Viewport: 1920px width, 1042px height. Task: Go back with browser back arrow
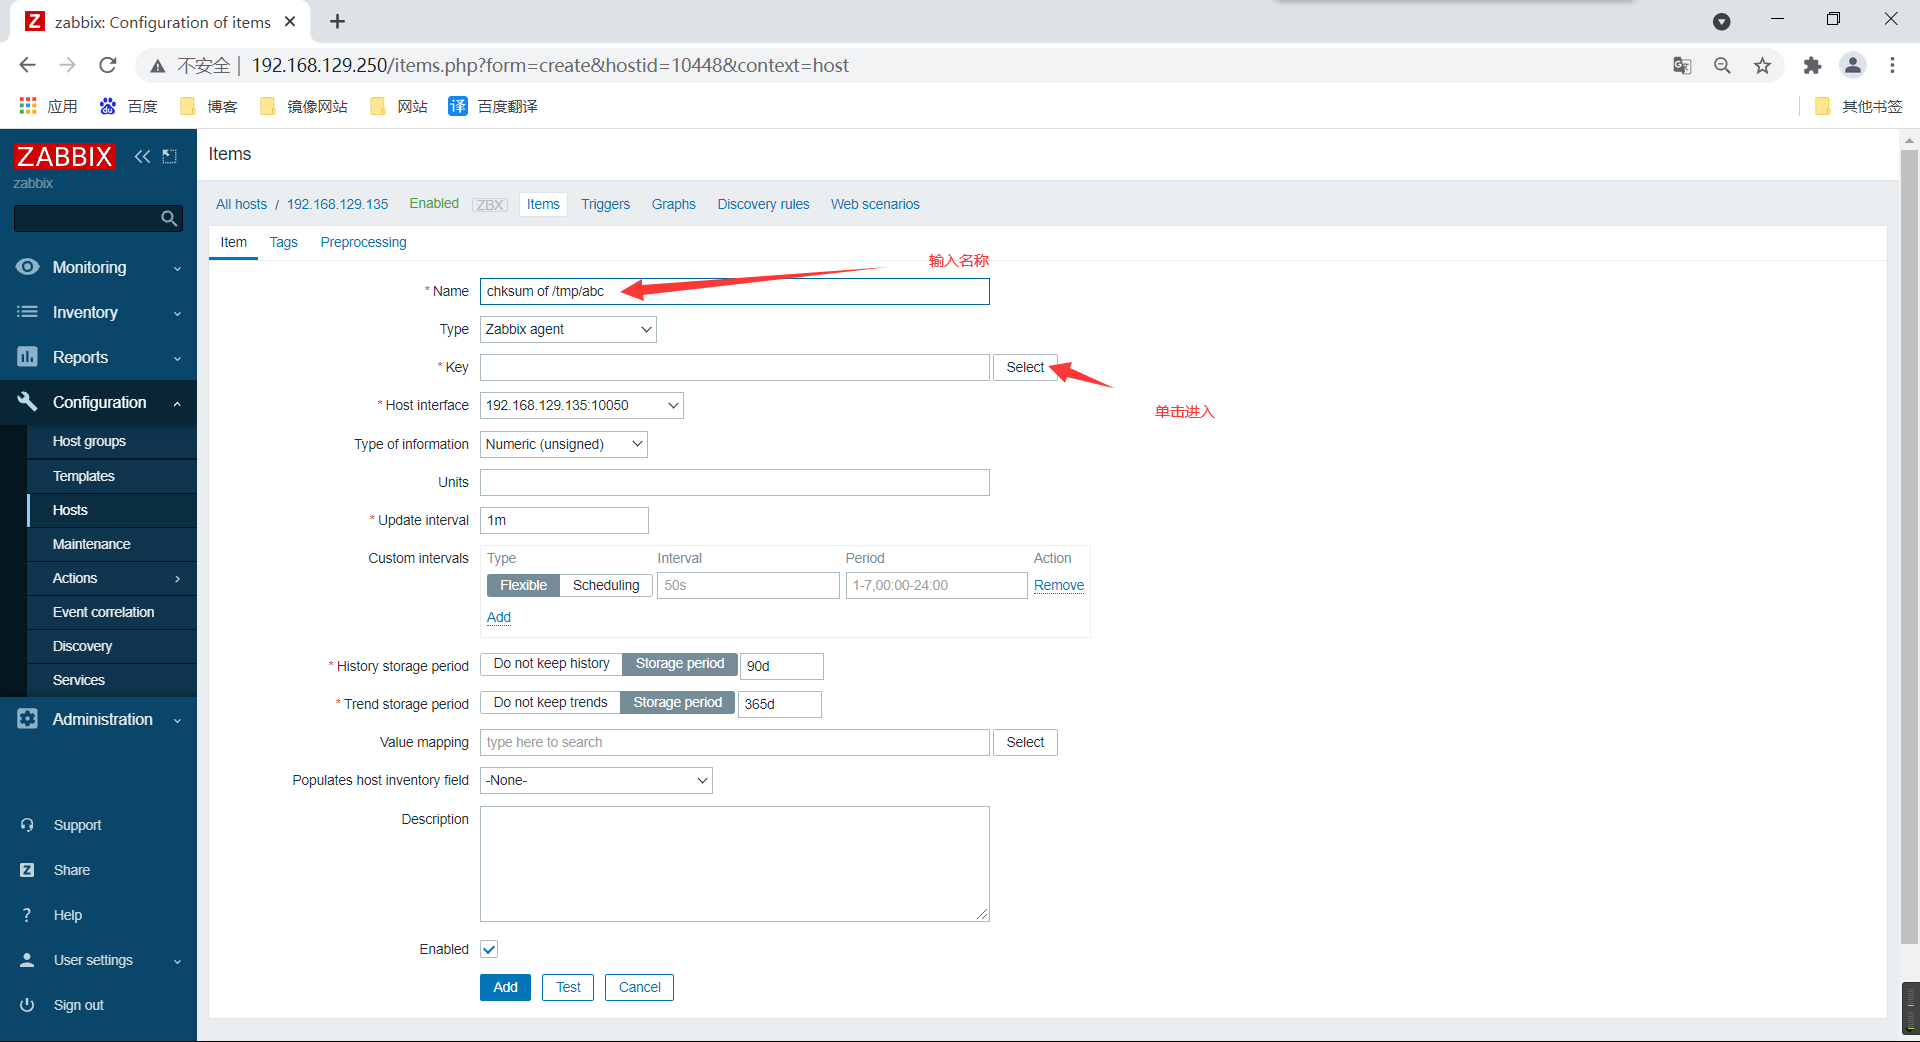click(27, 65)
